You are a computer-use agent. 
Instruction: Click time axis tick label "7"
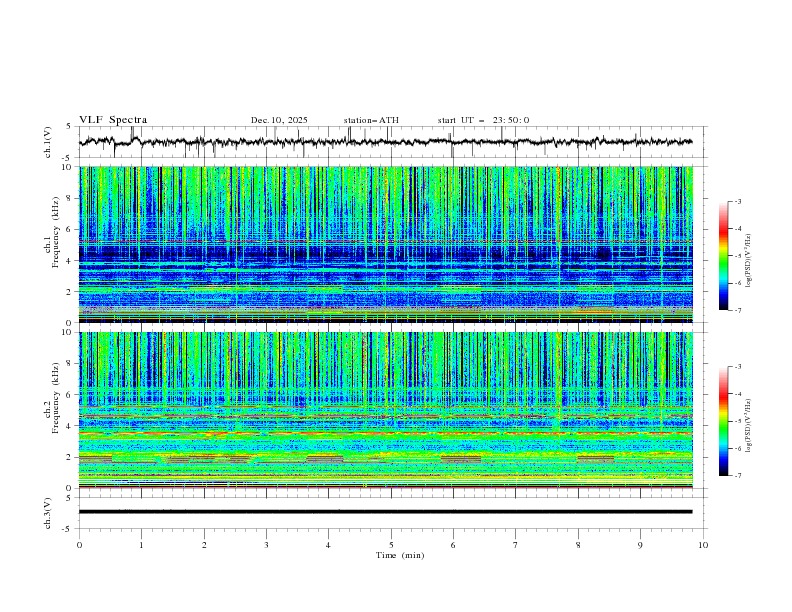tap(516, 545)
